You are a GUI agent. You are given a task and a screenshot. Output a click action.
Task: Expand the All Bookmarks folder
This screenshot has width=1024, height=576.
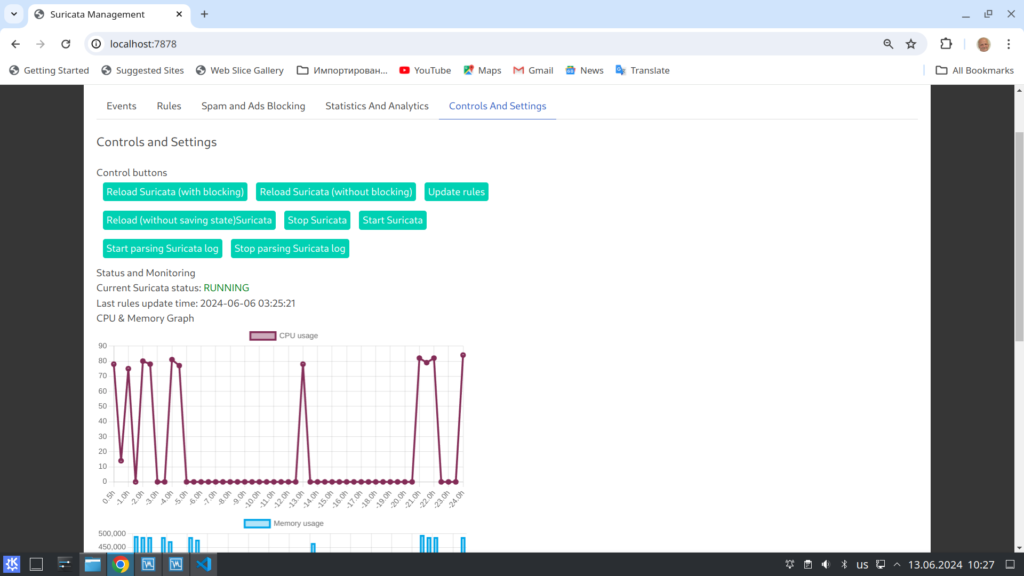974,71
